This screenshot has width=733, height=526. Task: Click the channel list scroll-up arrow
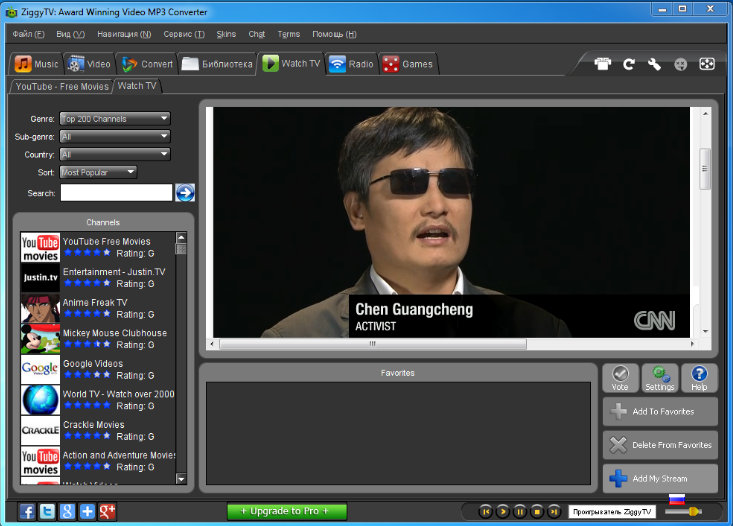click(x=181, y=238)
